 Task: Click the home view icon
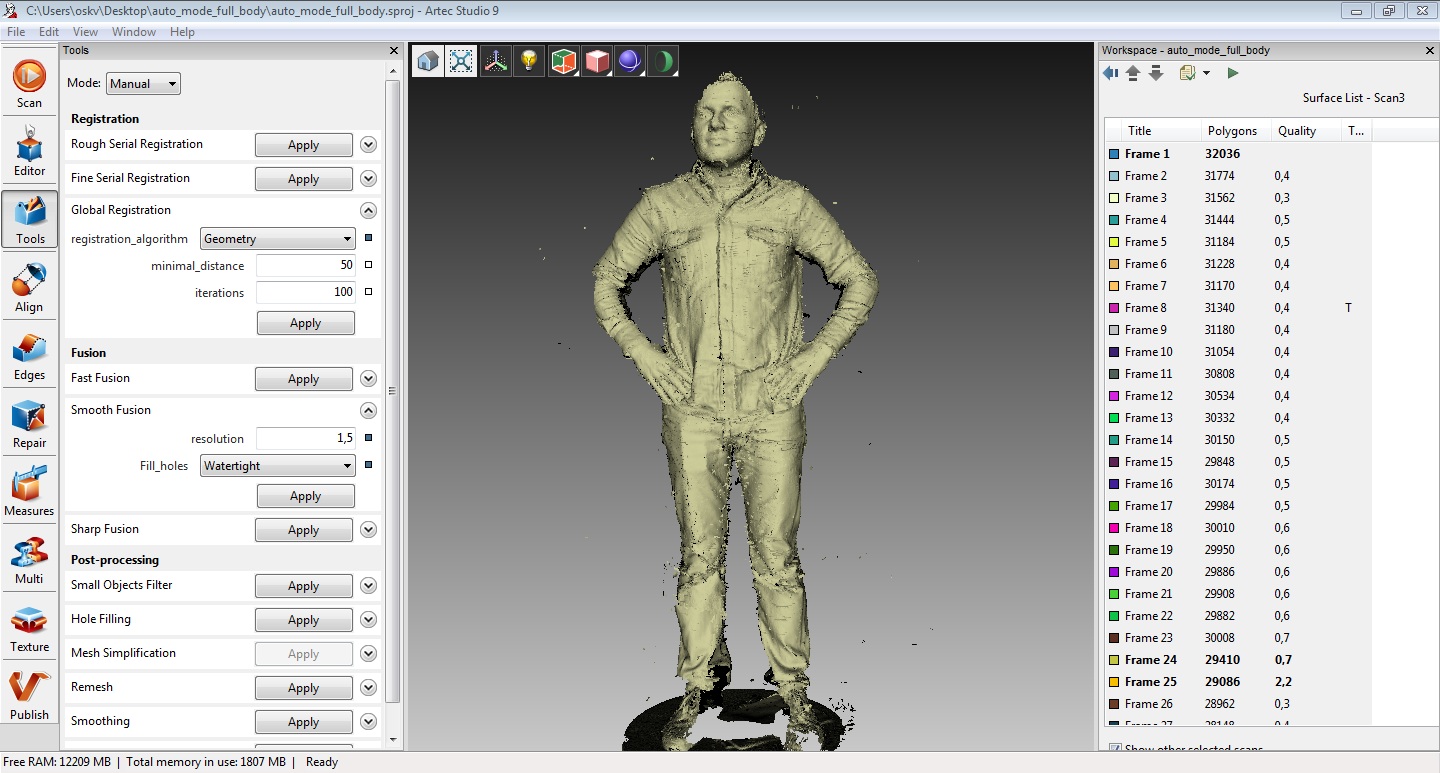click(428, 62)
